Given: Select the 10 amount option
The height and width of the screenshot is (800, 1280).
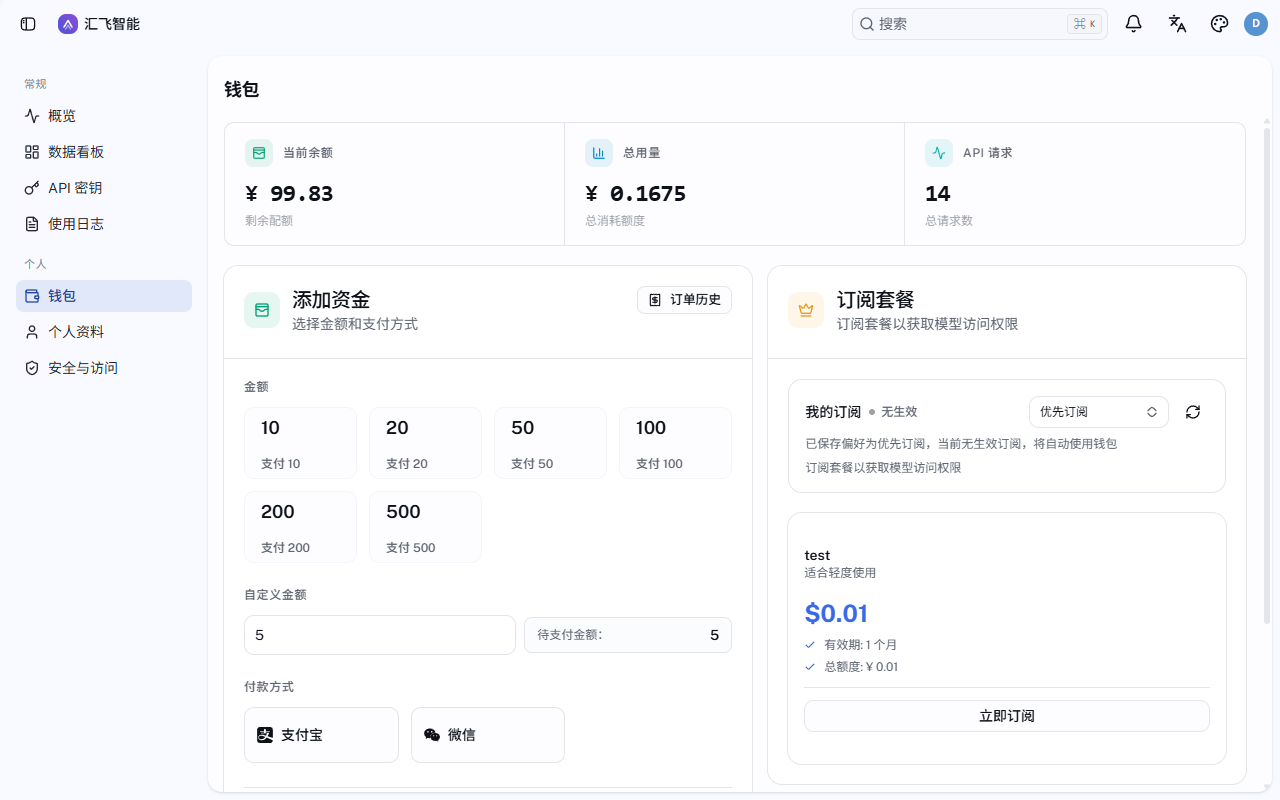Looking at the screenshot, I should pyautogui.click(x=300, y=443).
